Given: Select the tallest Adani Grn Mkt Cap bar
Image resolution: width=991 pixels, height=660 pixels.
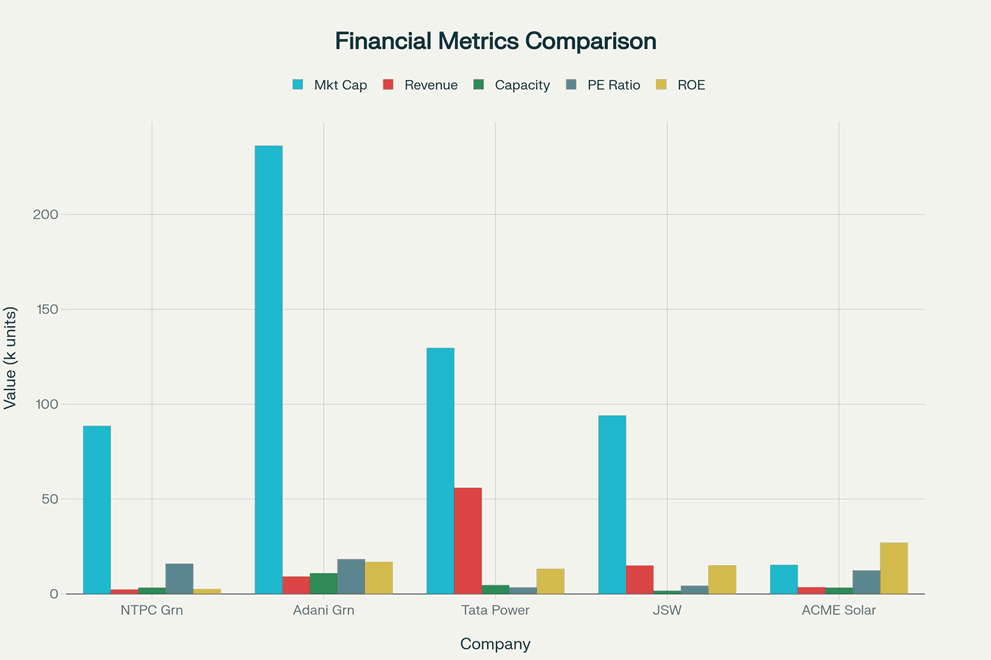Looking at the screenshot, I should pyautogui.click(x=269, y=370).
